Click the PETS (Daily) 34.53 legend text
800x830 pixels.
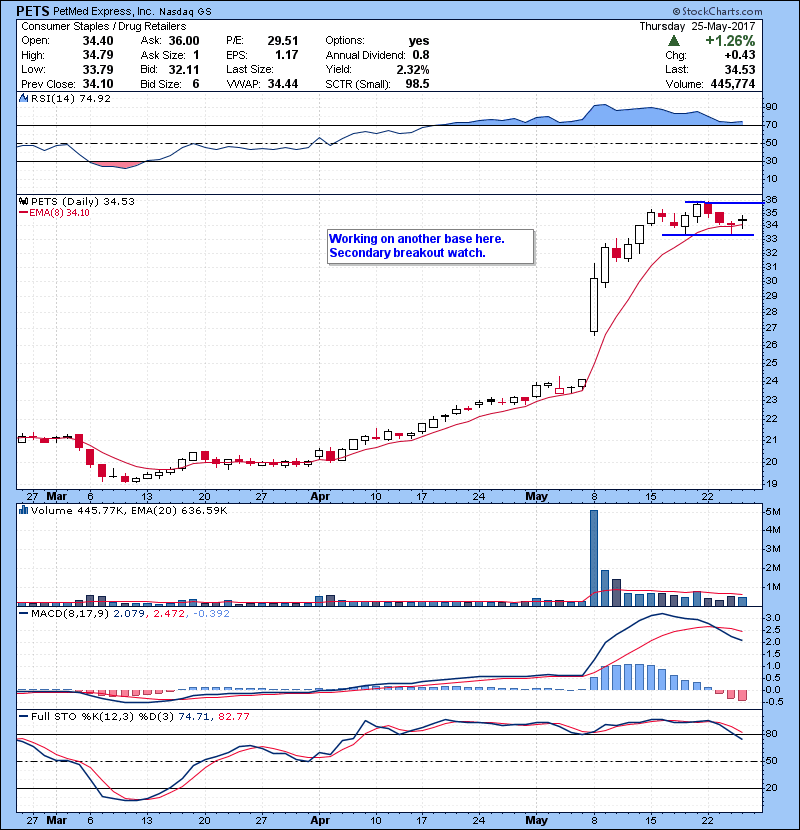[83, 201]
